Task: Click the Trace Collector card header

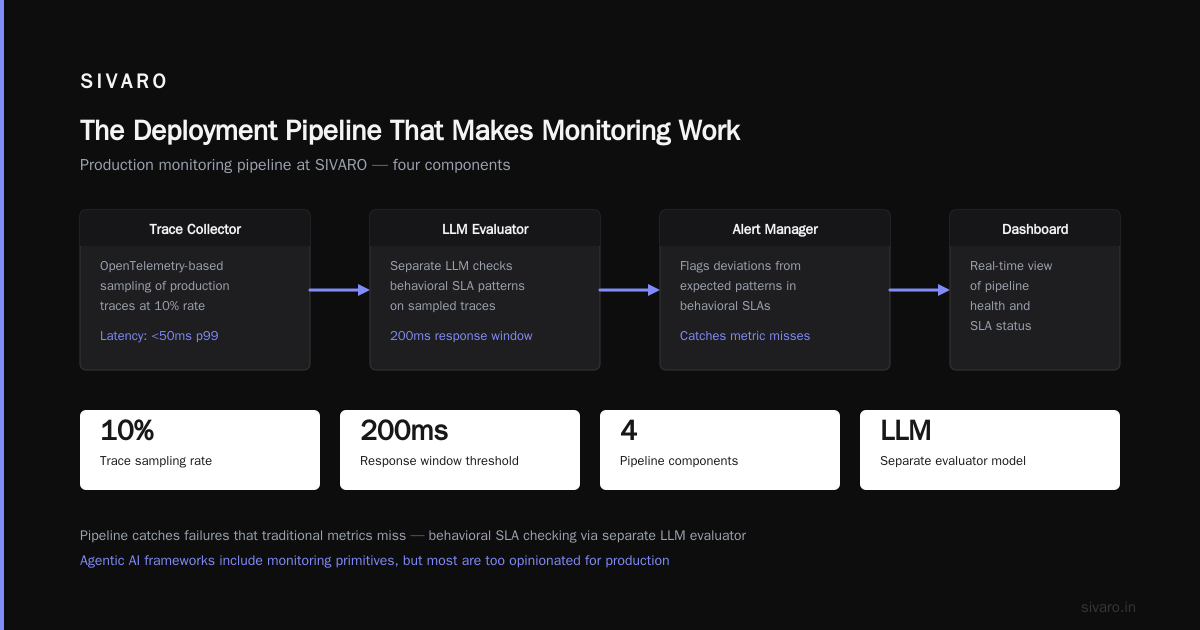Action: [x=195, y=229]
